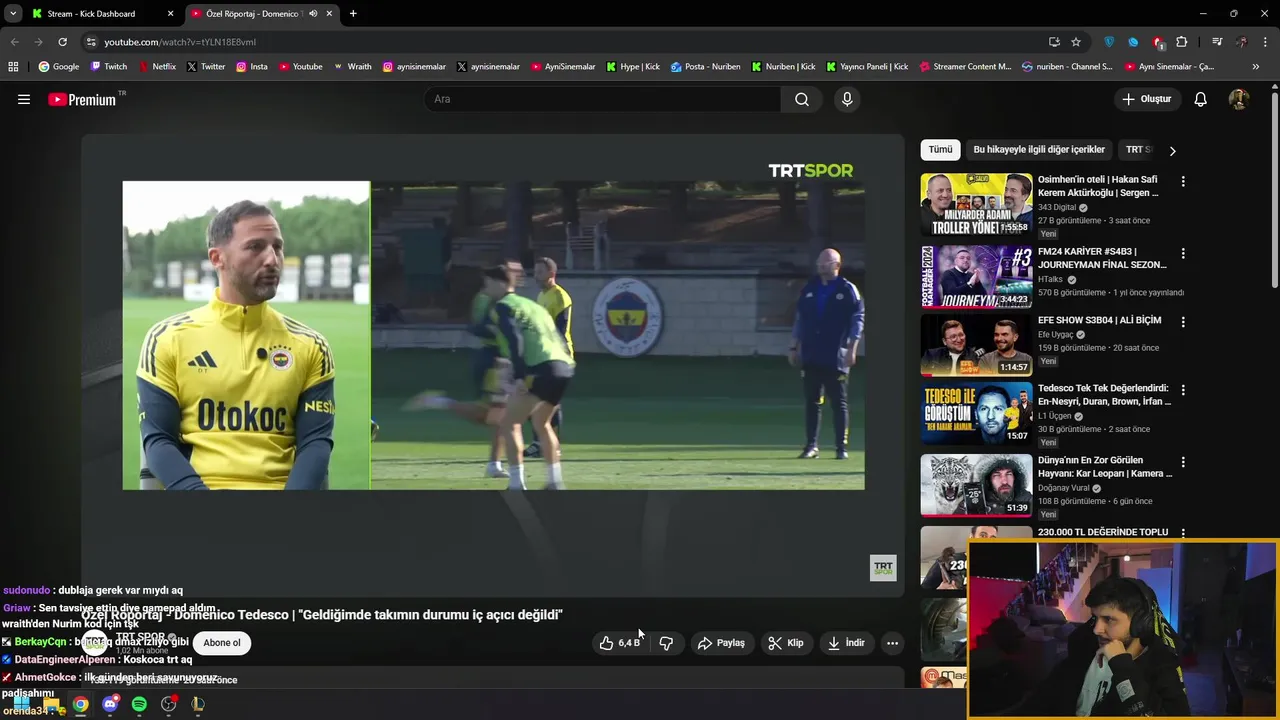The width and height of the screenshot is (1280, 720).
Task: Open options for 'FM24 KARİYER' video
Action: [1183, 253]
